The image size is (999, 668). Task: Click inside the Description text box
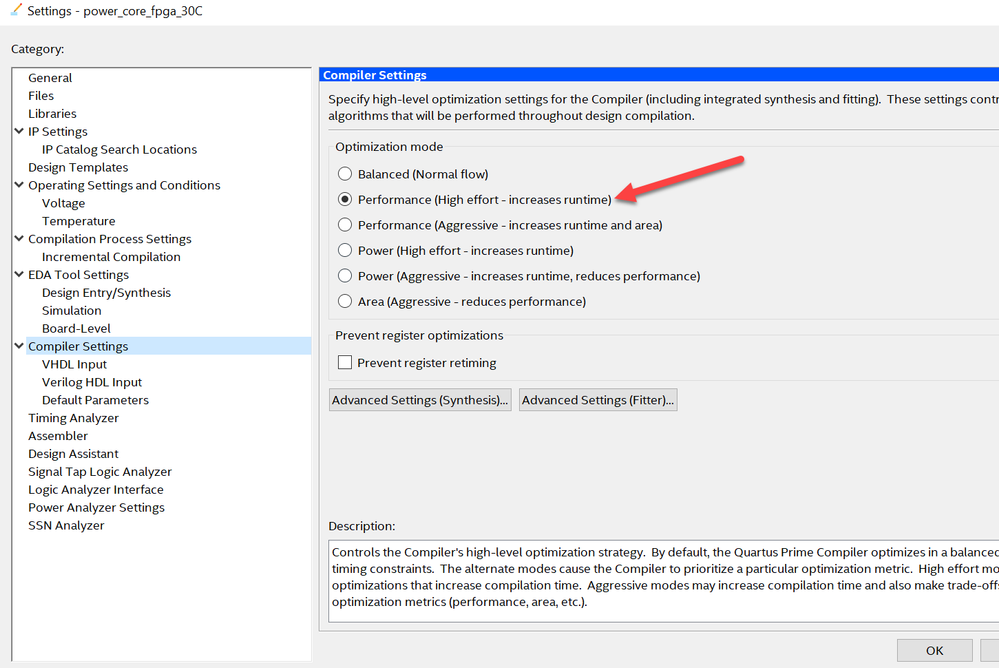point(660,580)
